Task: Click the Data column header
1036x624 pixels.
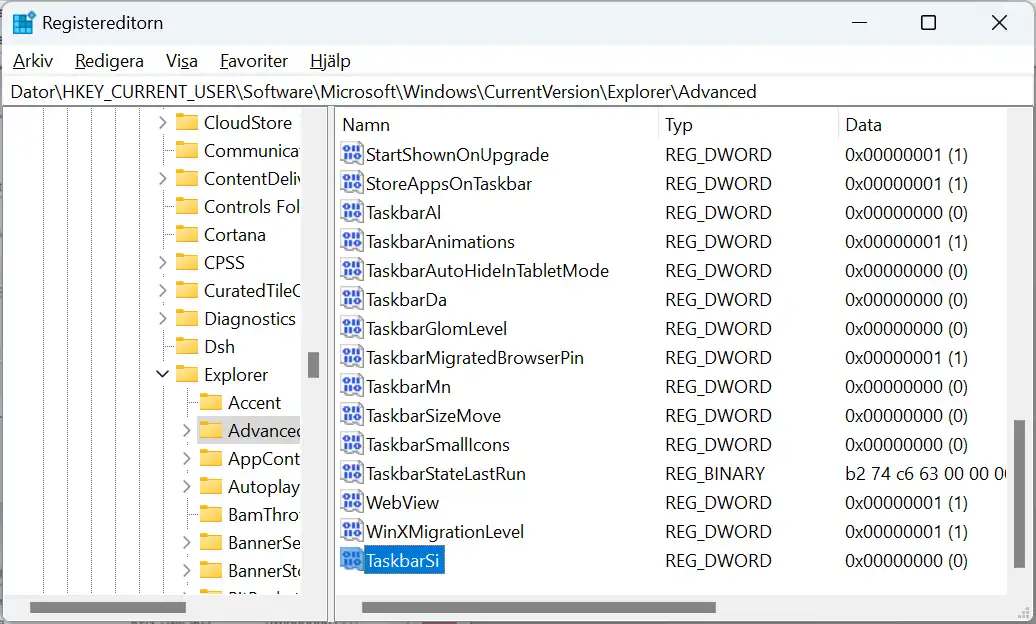Action: 922,124
